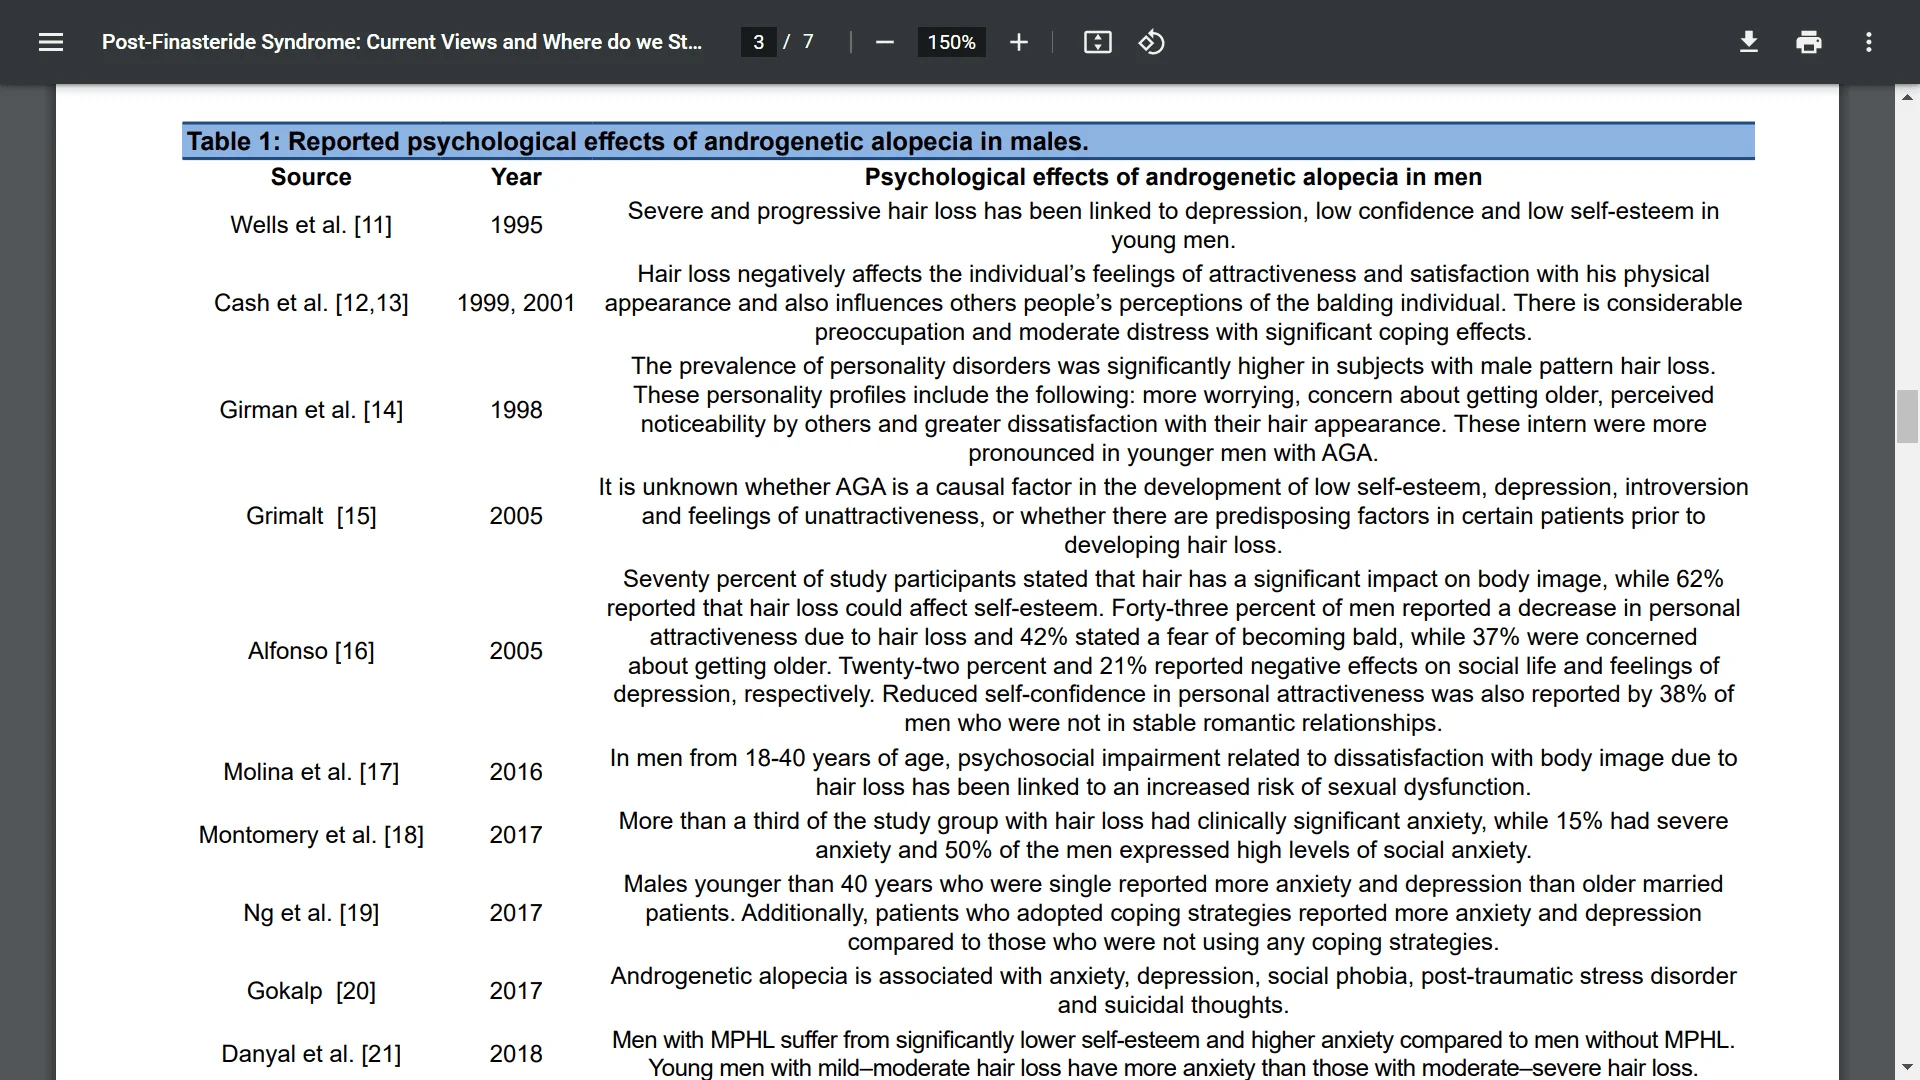Click the 'Ng et al. [19]' cell
This screenshot has height=1080, width=1920.
coord(311,913)
